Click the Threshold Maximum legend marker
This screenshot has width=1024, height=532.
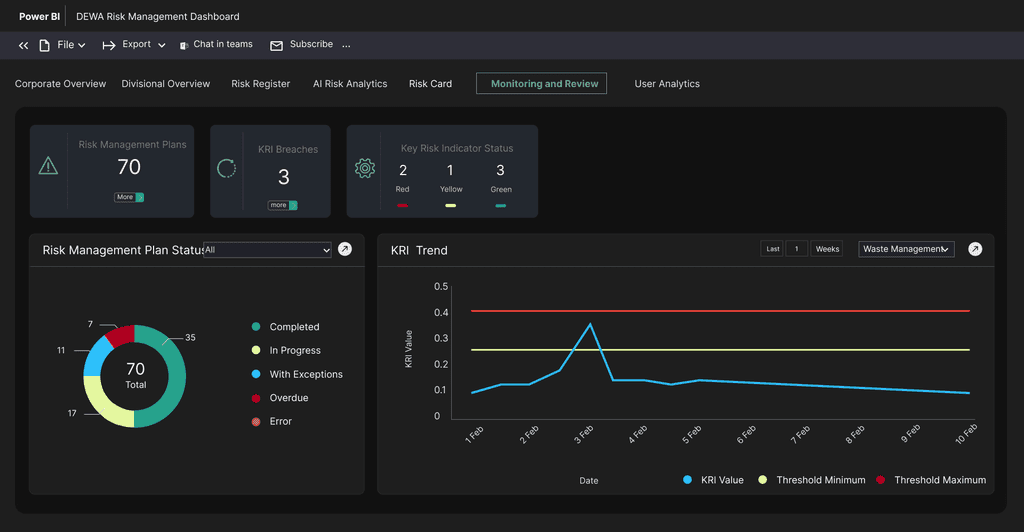(880, 480)
